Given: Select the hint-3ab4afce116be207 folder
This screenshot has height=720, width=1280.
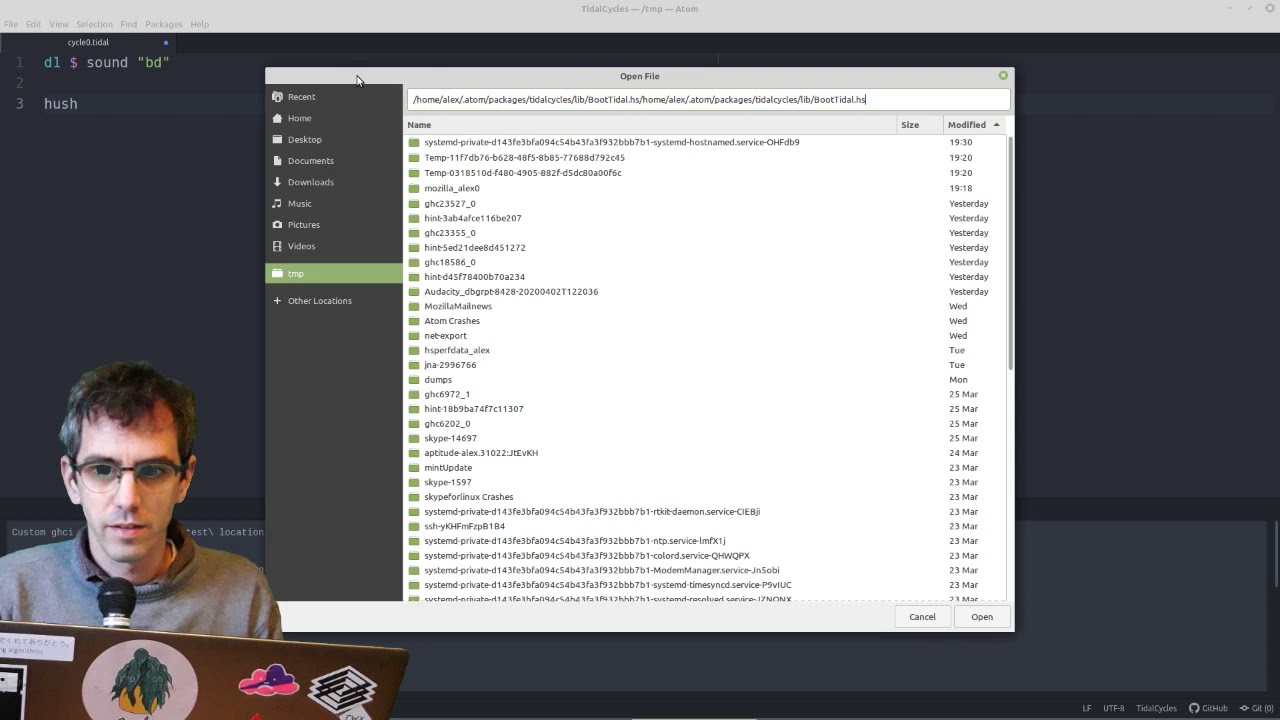Looking at the screenshot, I should 705,218.
